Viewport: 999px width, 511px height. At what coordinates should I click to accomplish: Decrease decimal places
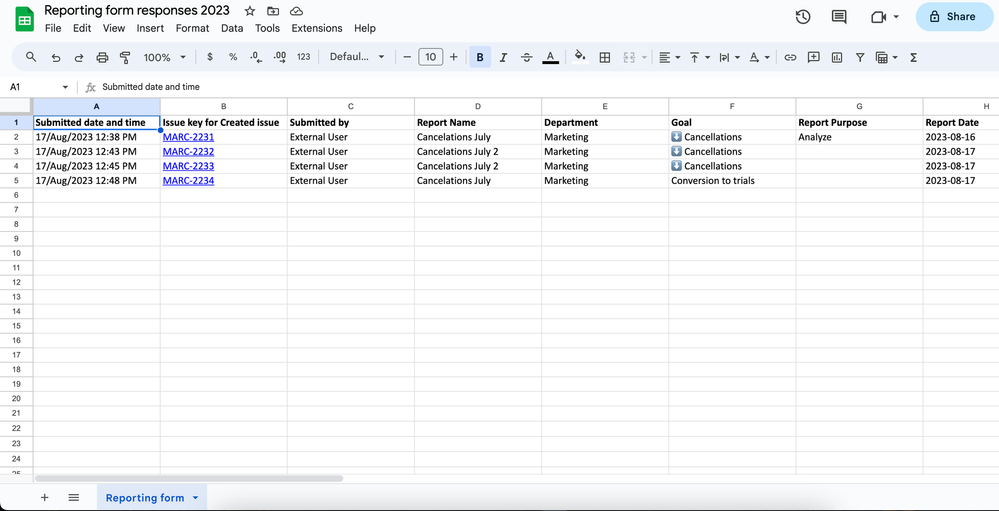click(256, 57)
